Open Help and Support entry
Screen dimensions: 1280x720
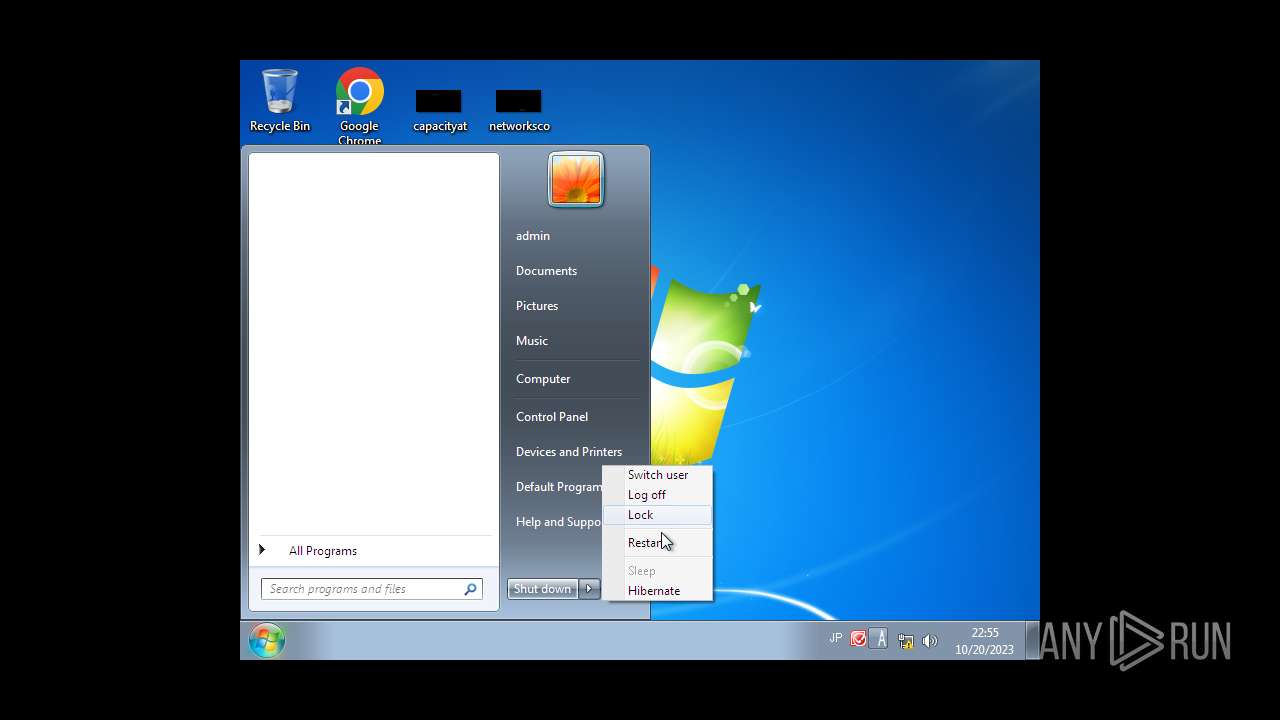pos(556,522)
